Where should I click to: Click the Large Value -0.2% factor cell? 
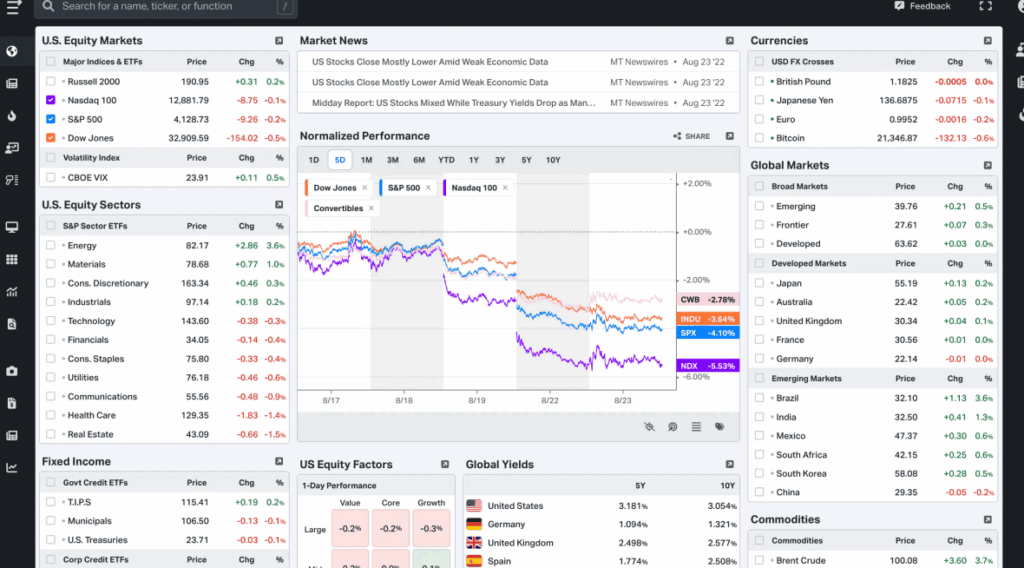point(350,528)
